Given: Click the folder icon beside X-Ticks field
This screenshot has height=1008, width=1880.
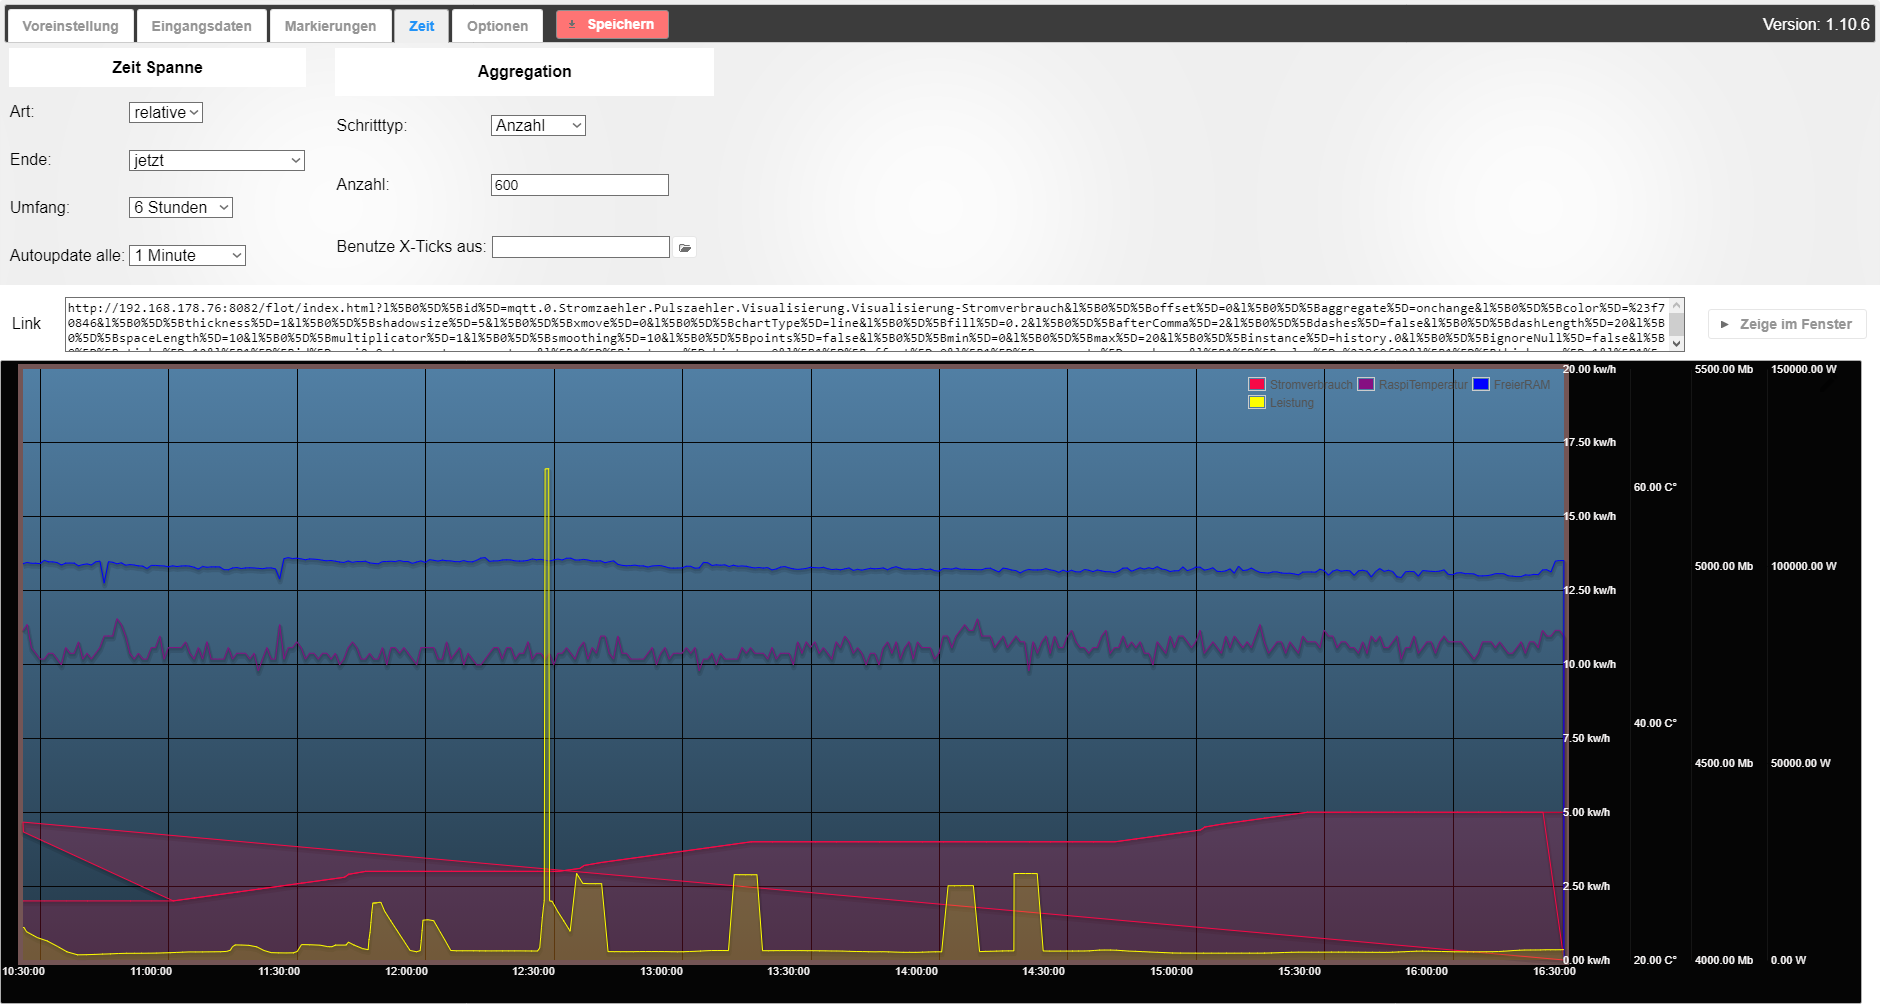Looking at the screenshot, I should pyautogui.click(x=685, y=248).
